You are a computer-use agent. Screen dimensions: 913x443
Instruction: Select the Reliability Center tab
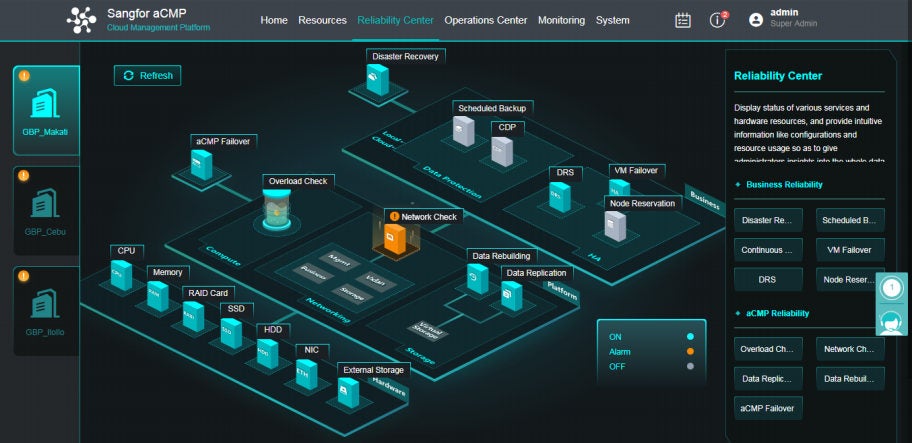(x=395, y=20)
